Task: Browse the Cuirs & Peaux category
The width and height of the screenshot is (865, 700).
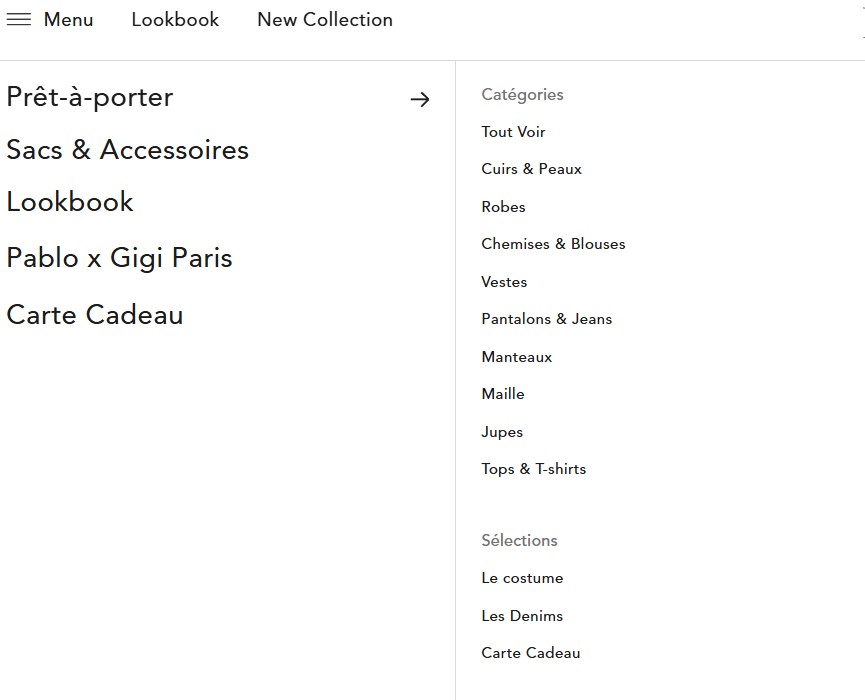Action: point(531,169)
